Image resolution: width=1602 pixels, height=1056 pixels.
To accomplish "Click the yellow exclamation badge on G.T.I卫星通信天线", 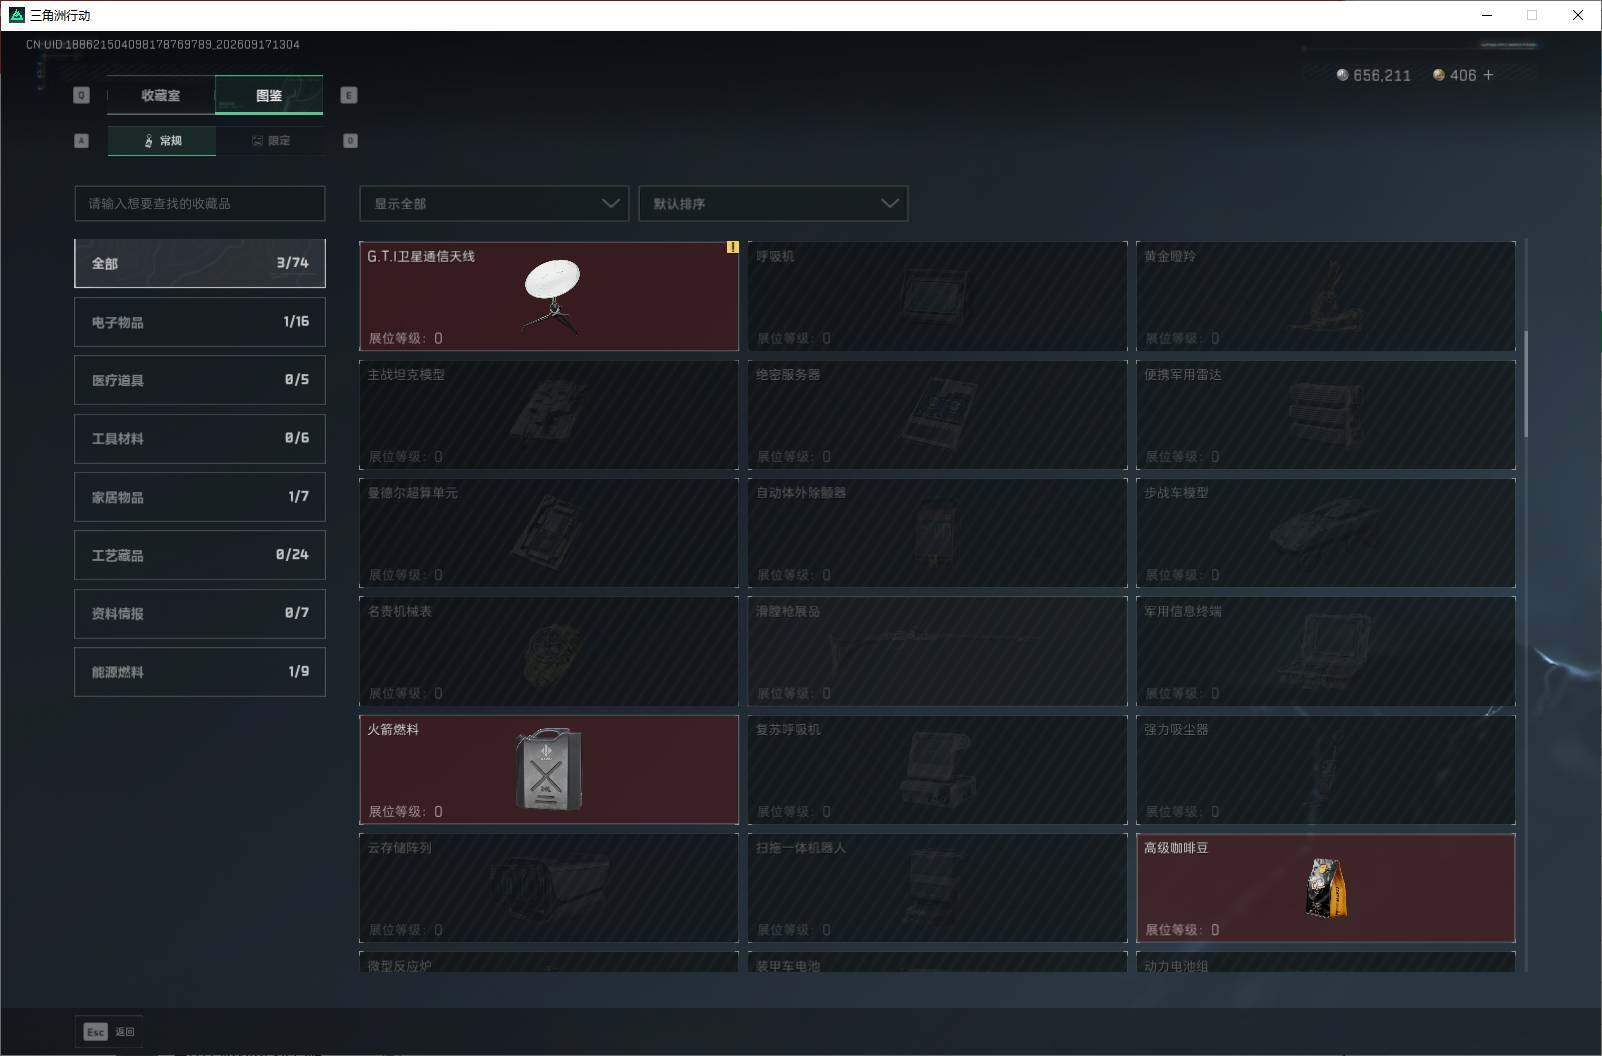I will click(x=732, y=247).
